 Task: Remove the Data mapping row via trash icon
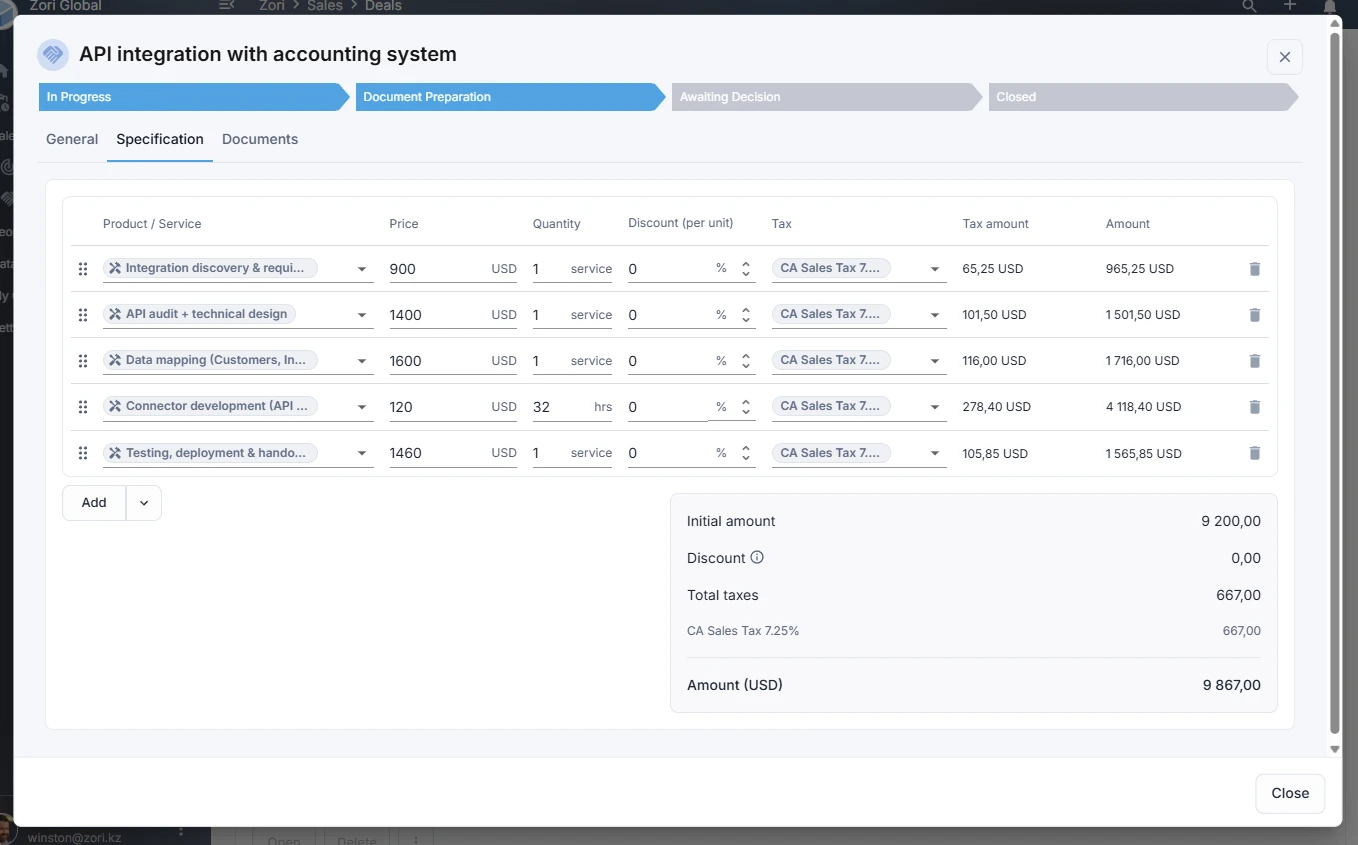pyautogui.click(x=1255, y=361)
